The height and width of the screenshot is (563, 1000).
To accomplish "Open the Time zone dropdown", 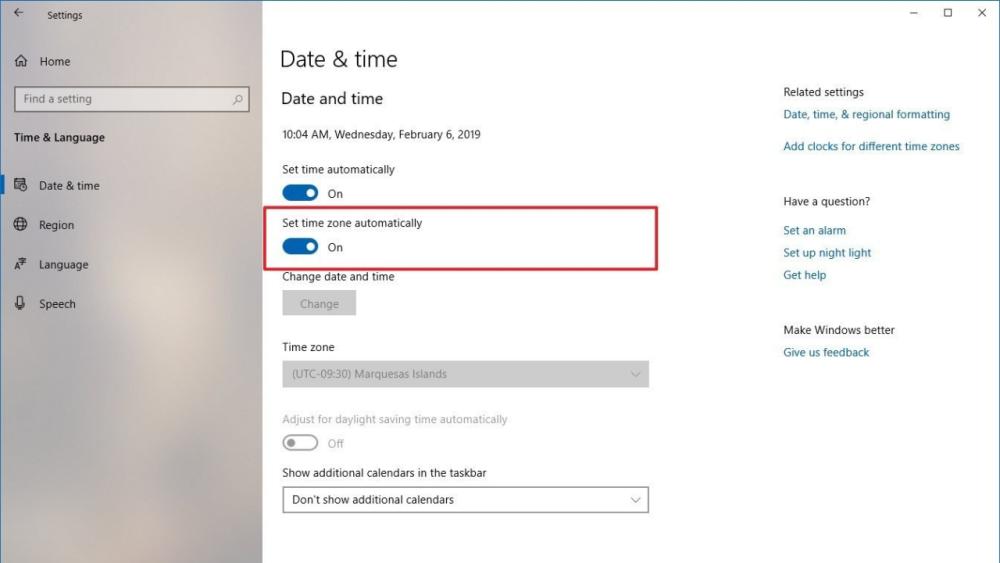I will point(466,374).
